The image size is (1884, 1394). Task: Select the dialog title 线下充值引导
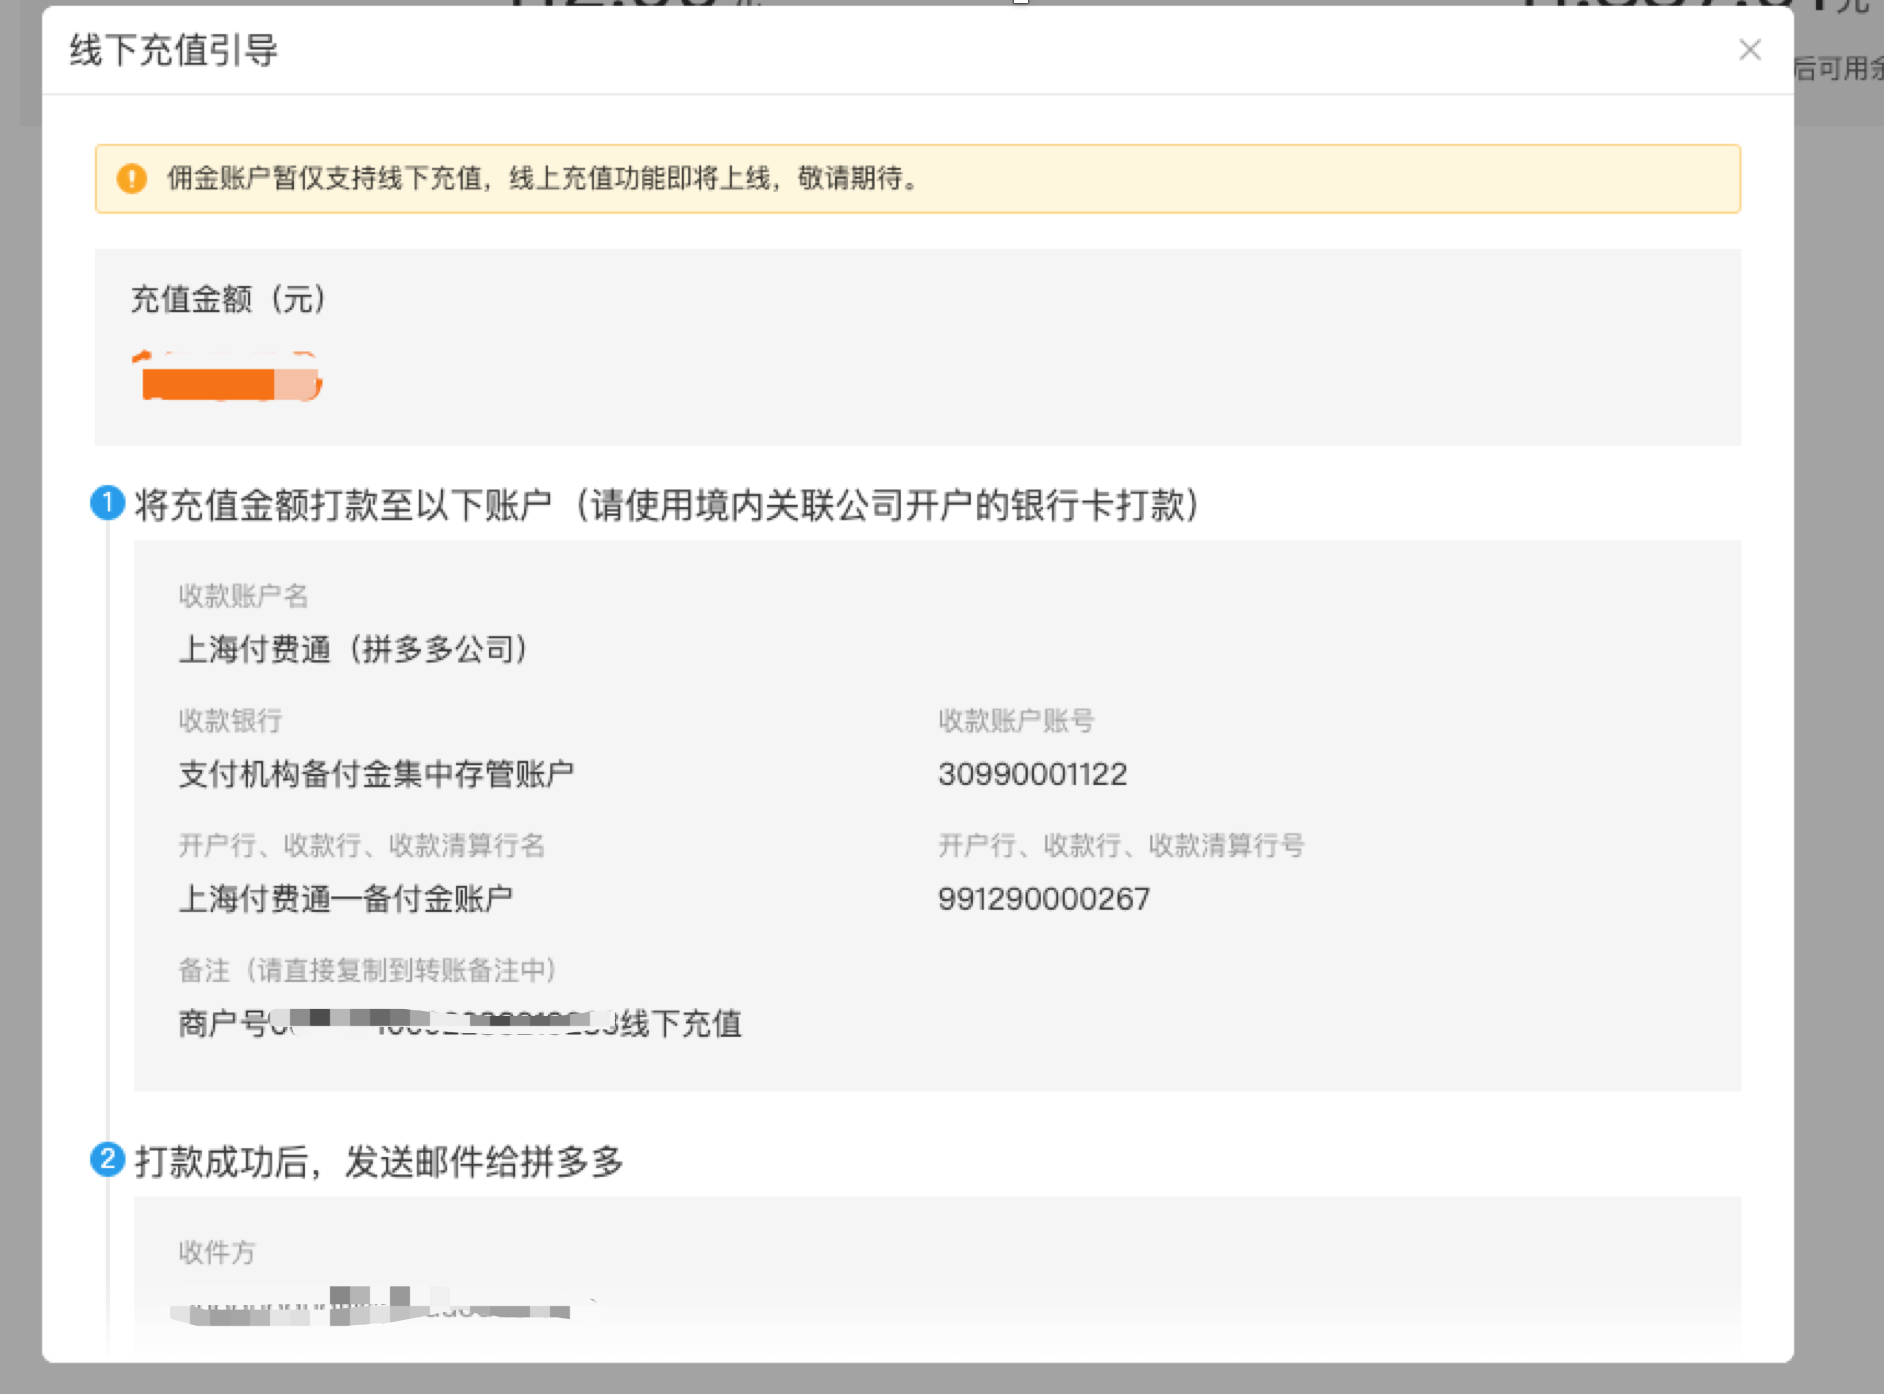(174, 50)
